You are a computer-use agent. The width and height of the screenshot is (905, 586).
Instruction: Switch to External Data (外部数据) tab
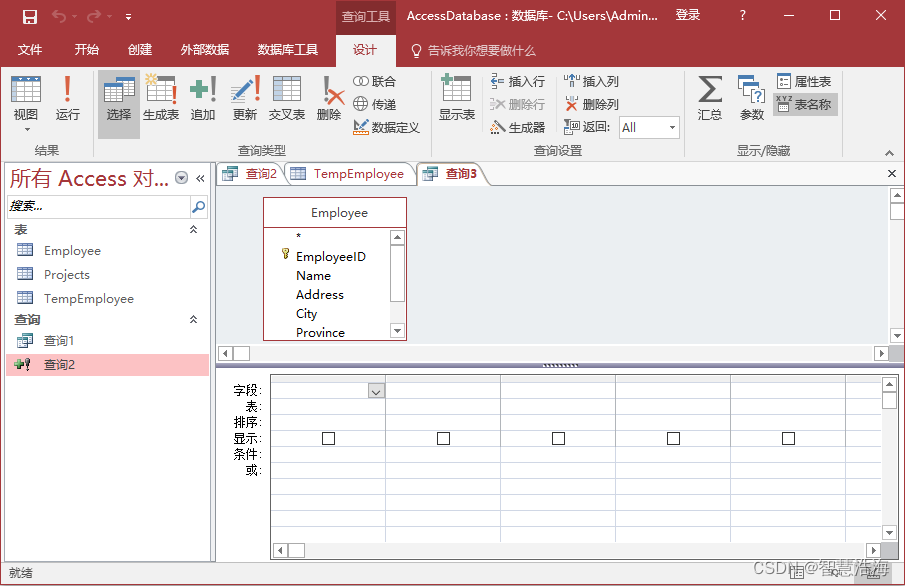click(205, 50)
